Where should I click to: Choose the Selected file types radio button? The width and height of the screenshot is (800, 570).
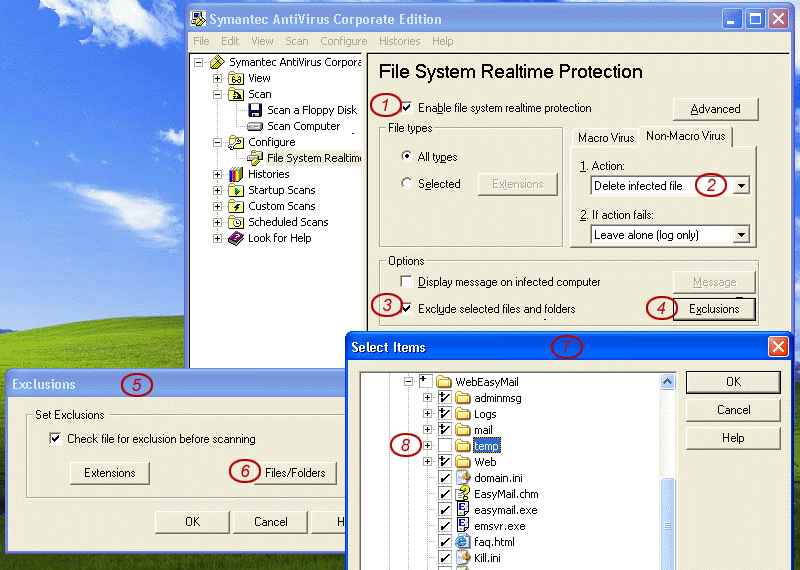pos(406,184)
